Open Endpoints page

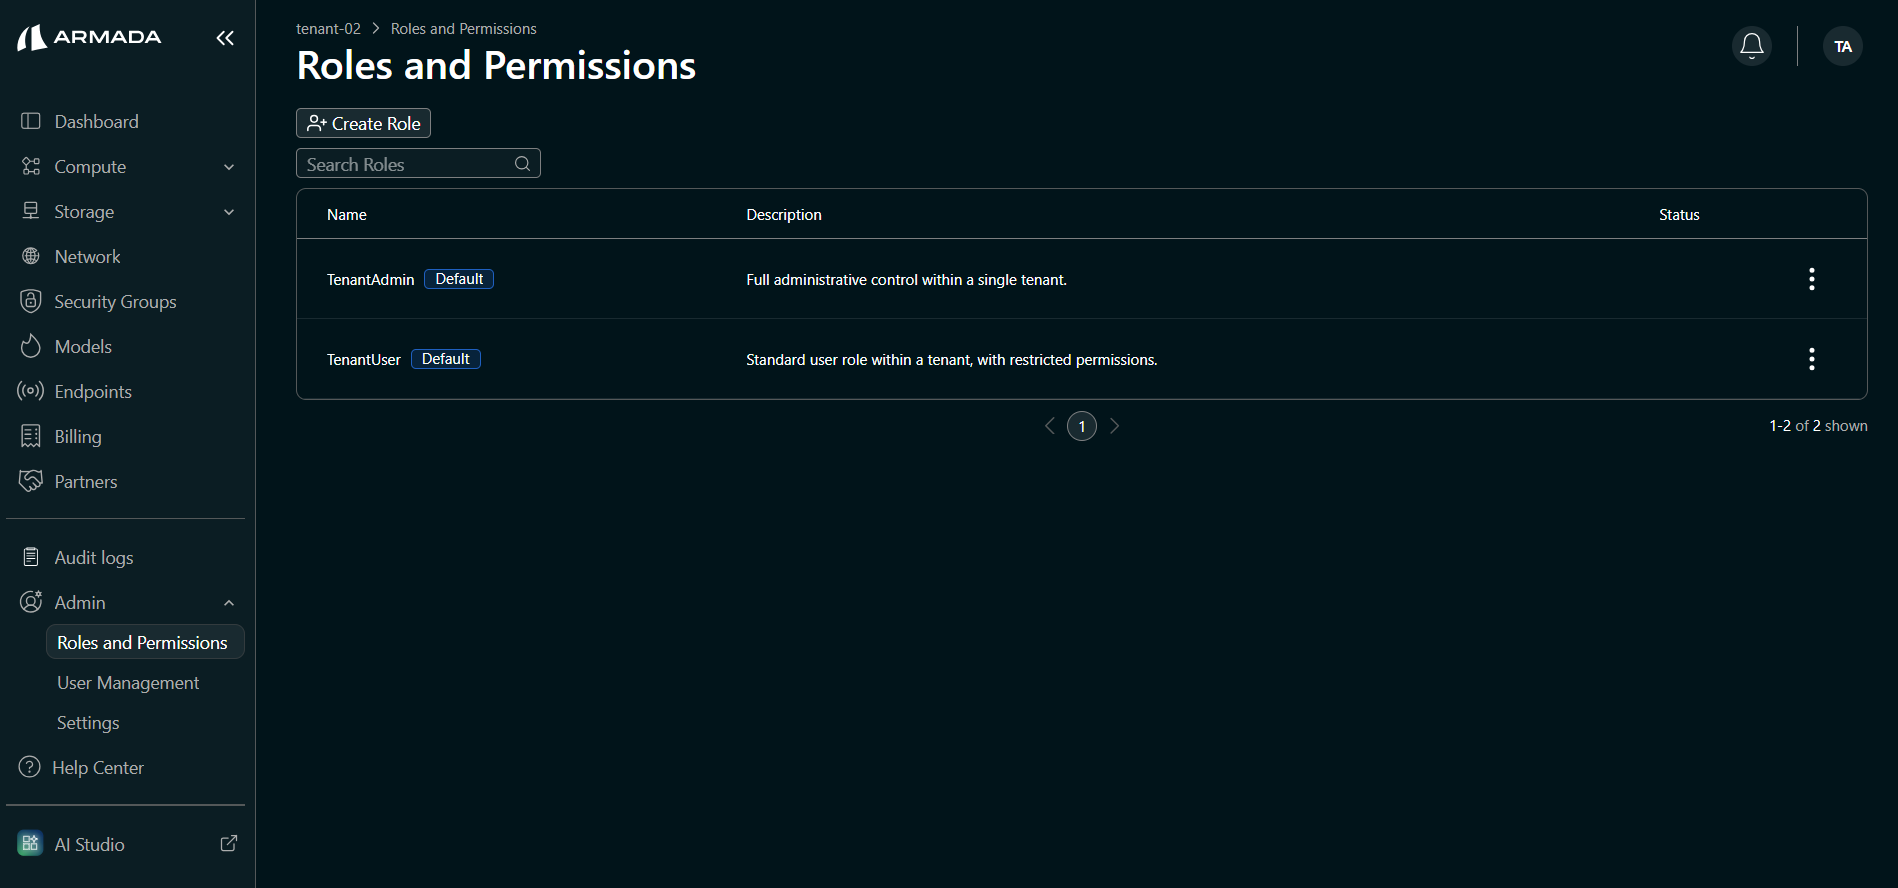coord(93,391)
